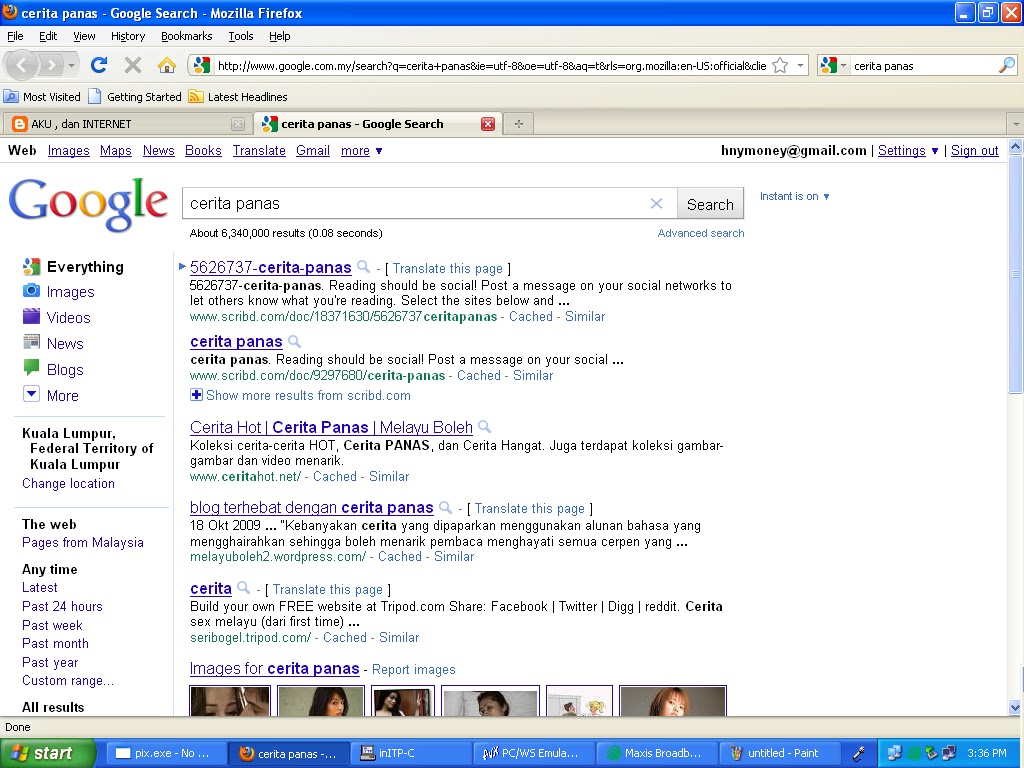The height and width of the screenshot is (768, 1024).
Task: Click the Search button
Action: tap(710, 204)
